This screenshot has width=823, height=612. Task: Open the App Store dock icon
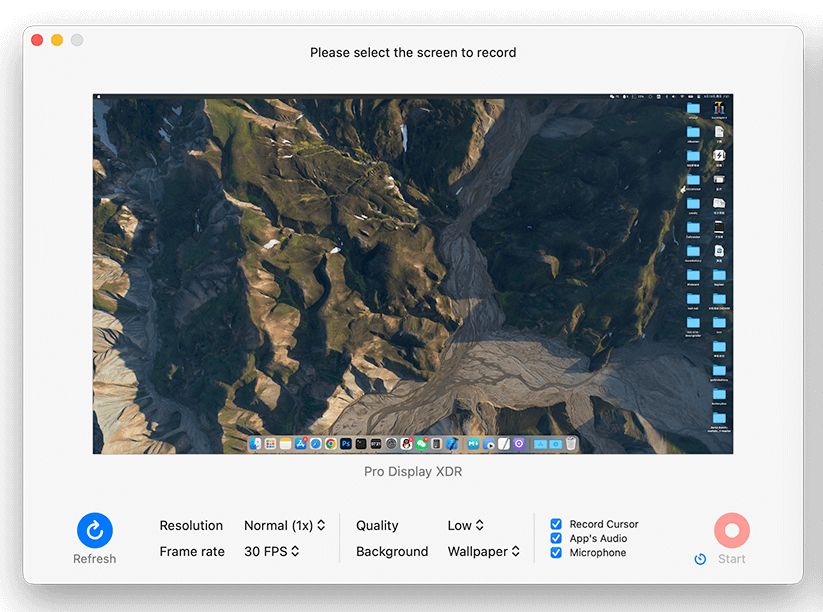click(299, 443)
